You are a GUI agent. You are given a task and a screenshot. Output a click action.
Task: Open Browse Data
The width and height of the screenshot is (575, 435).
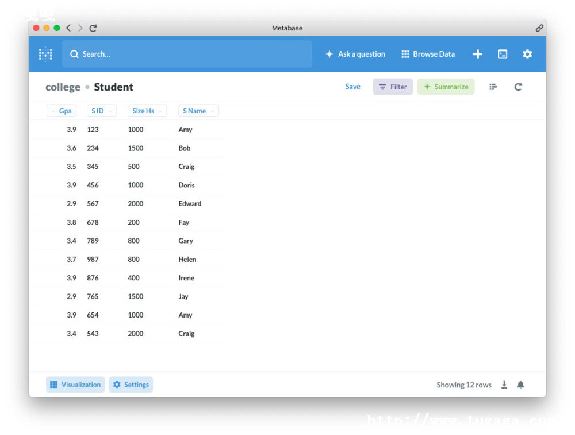pos(428,54)
